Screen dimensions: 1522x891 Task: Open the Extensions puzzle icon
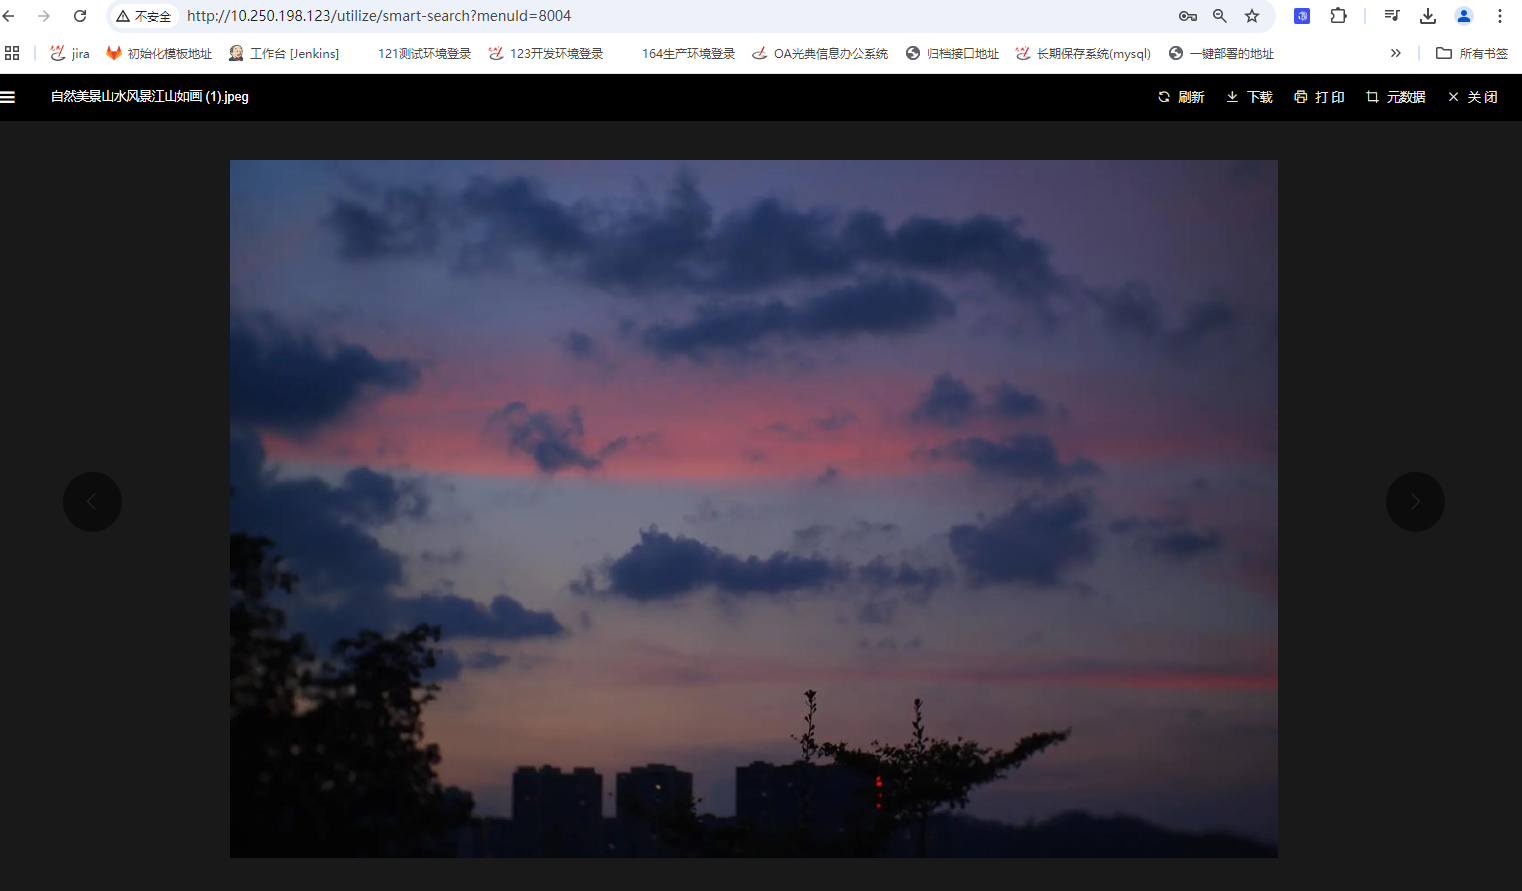coord(1338,16)
